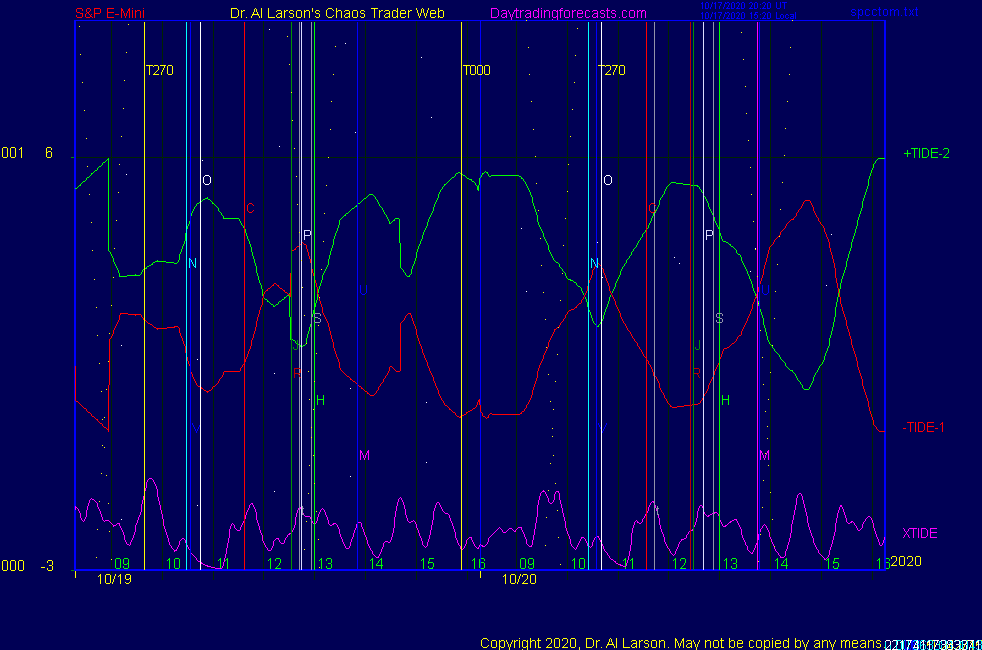
Task: Click the T270 marker above 10/20 session
Action: click(612, 71)
